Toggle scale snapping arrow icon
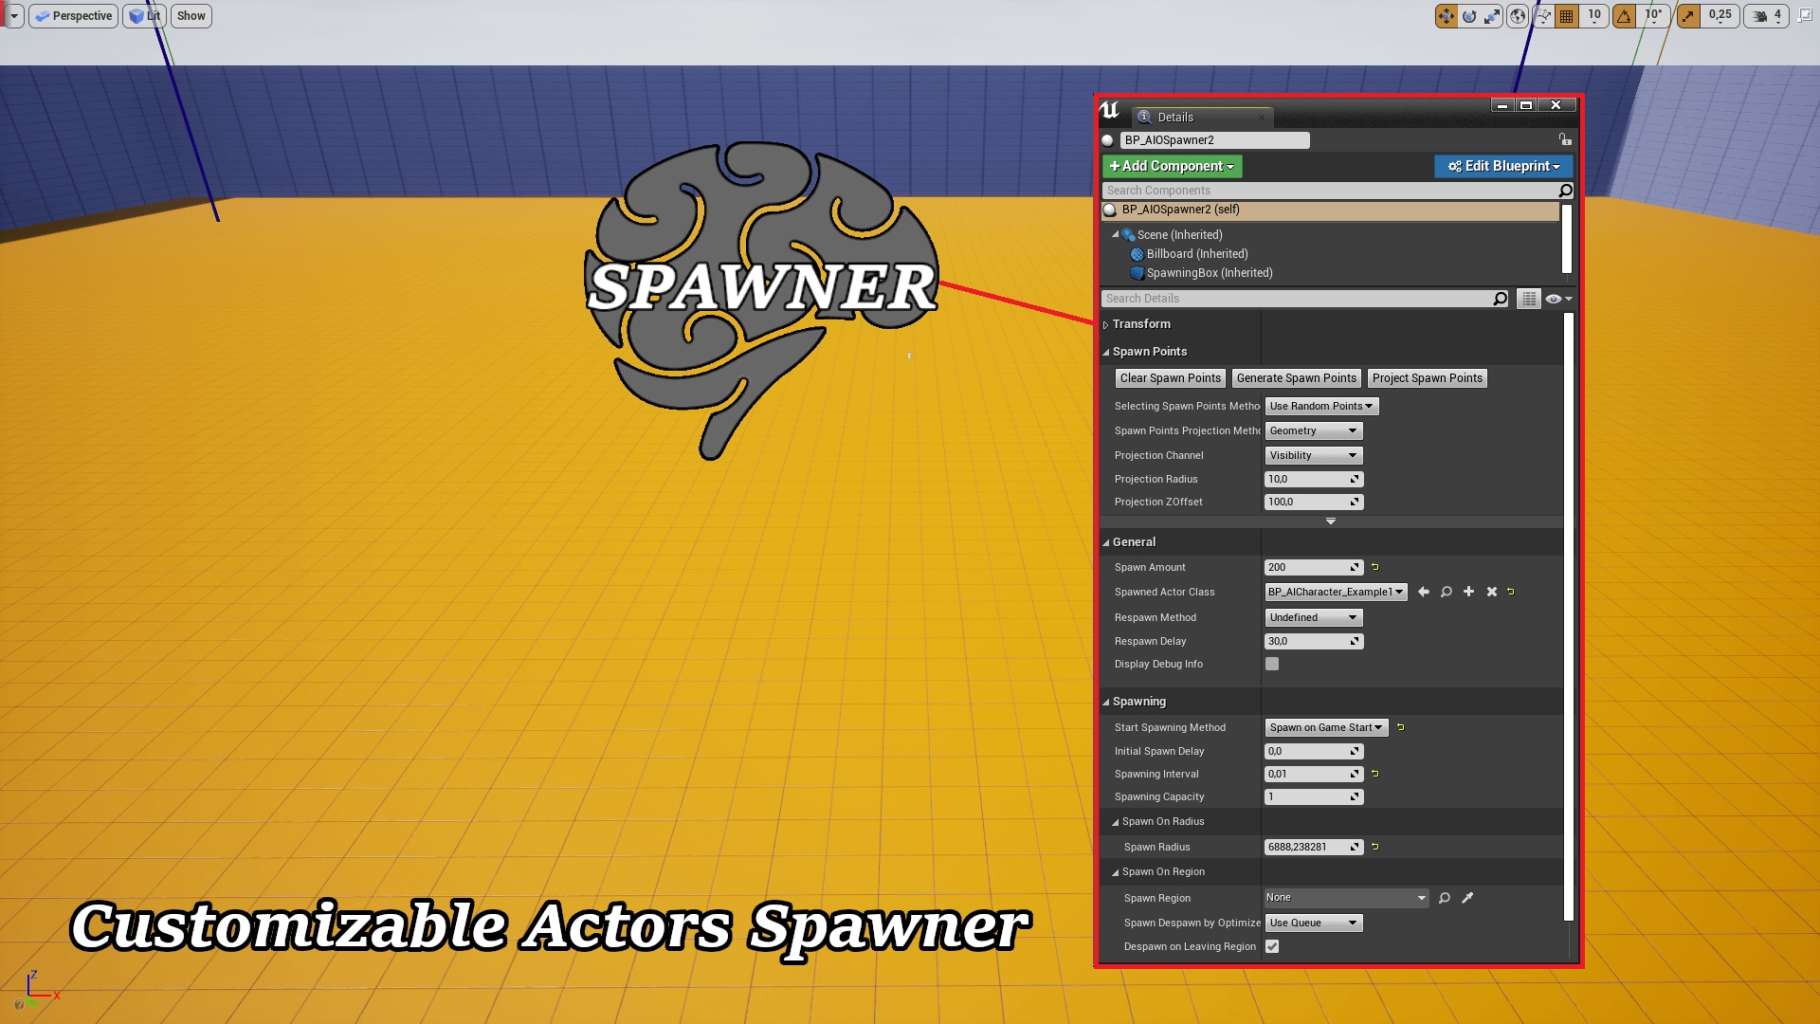 (1688, 16)
